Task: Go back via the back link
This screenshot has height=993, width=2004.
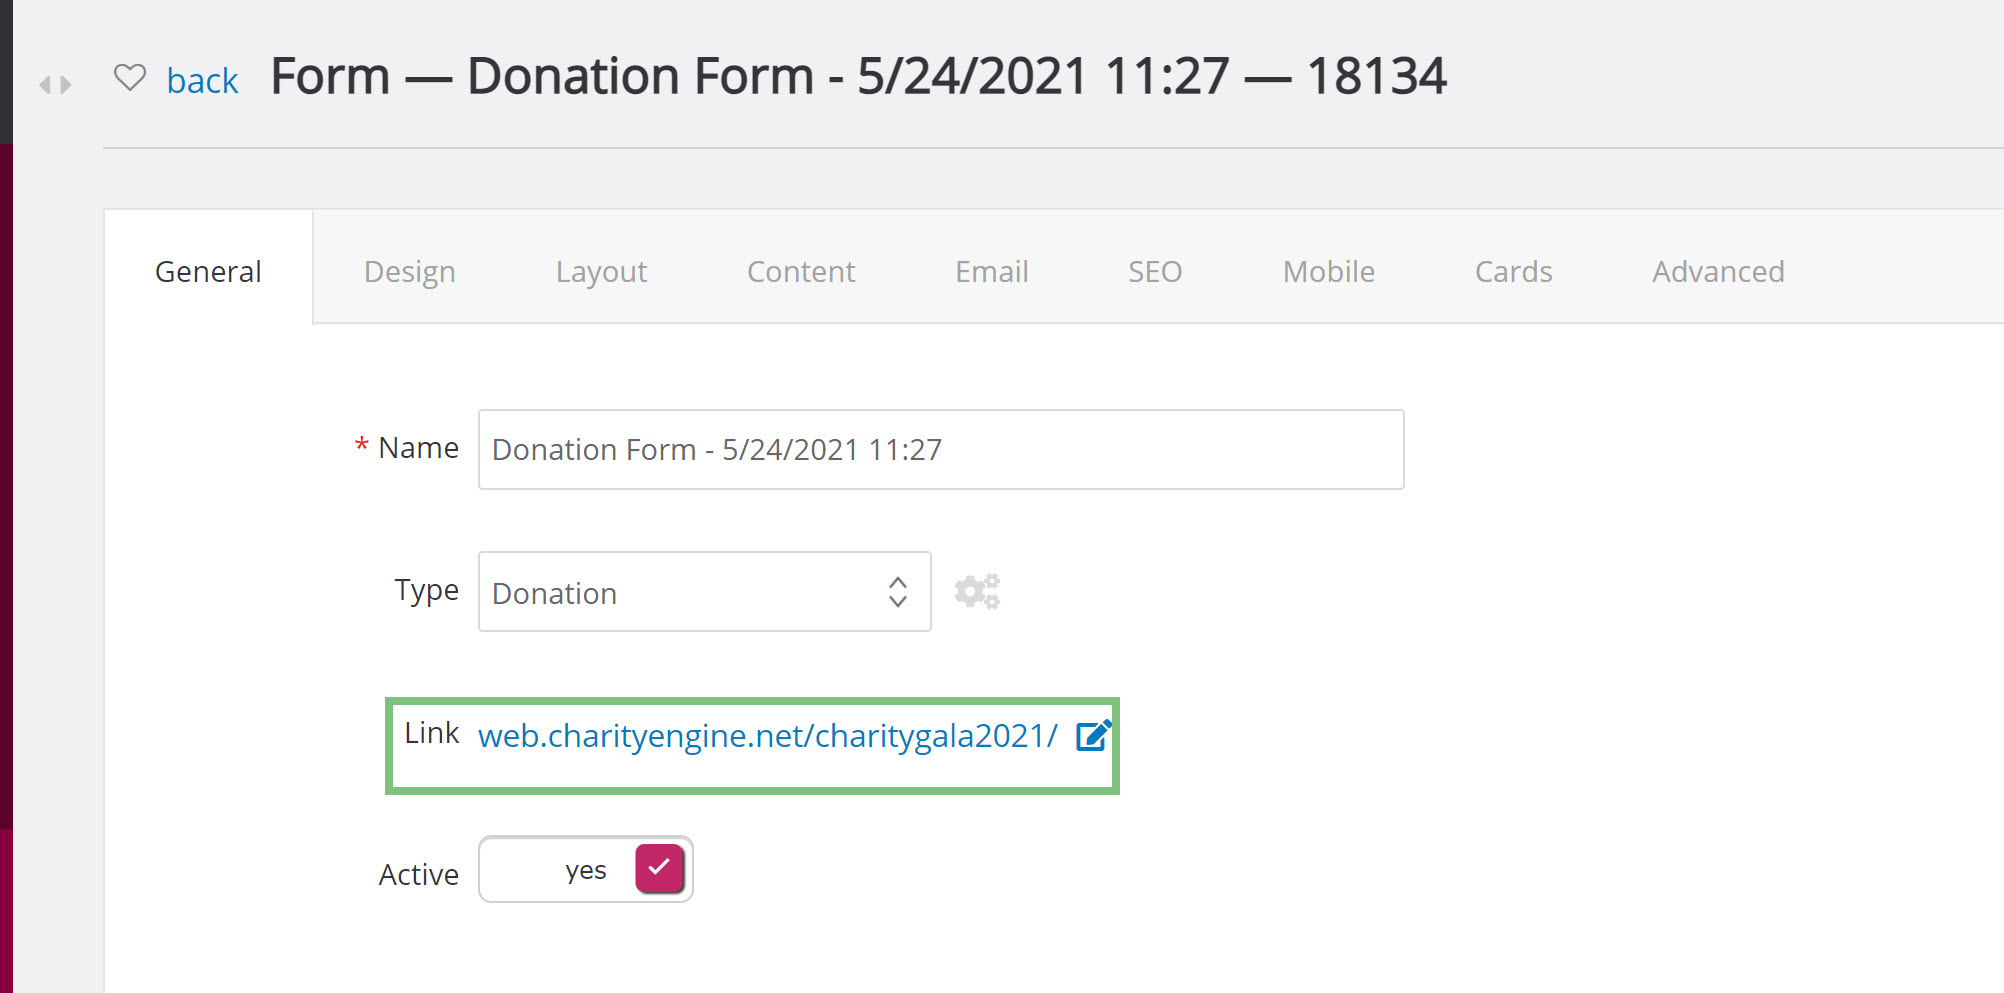Action: pyautogui.click(x=202, y=81)
